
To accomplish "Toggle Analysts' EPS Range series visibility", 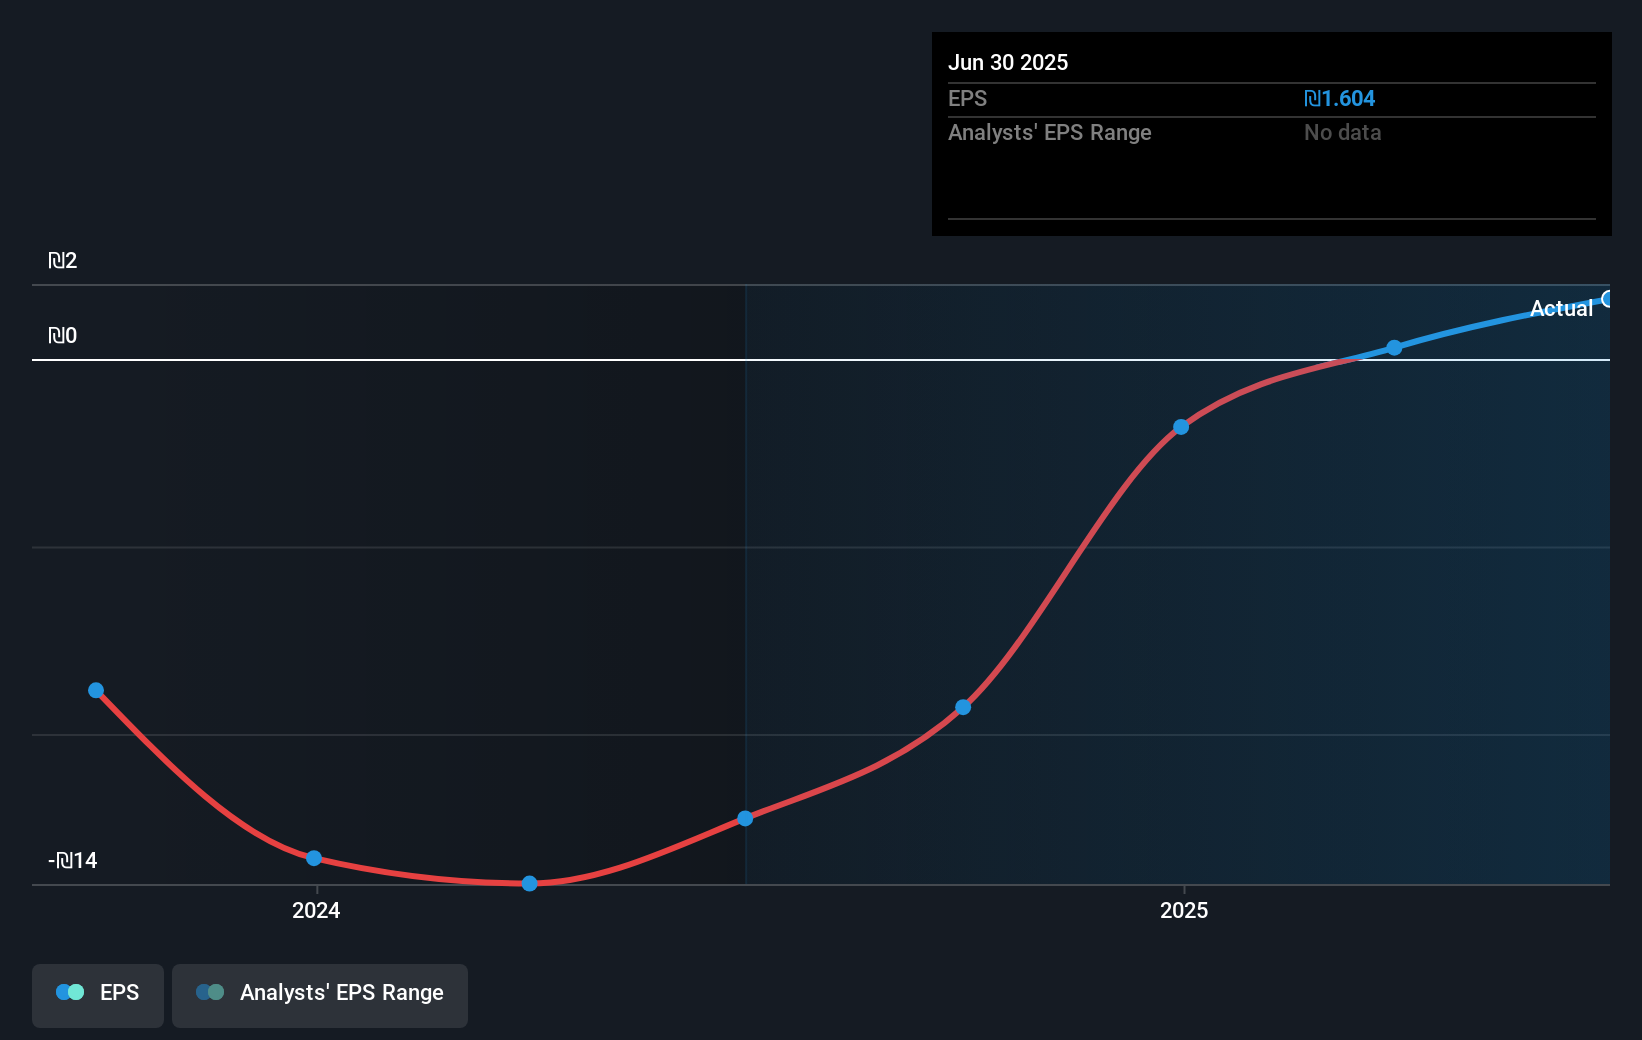I will [320, 993].
